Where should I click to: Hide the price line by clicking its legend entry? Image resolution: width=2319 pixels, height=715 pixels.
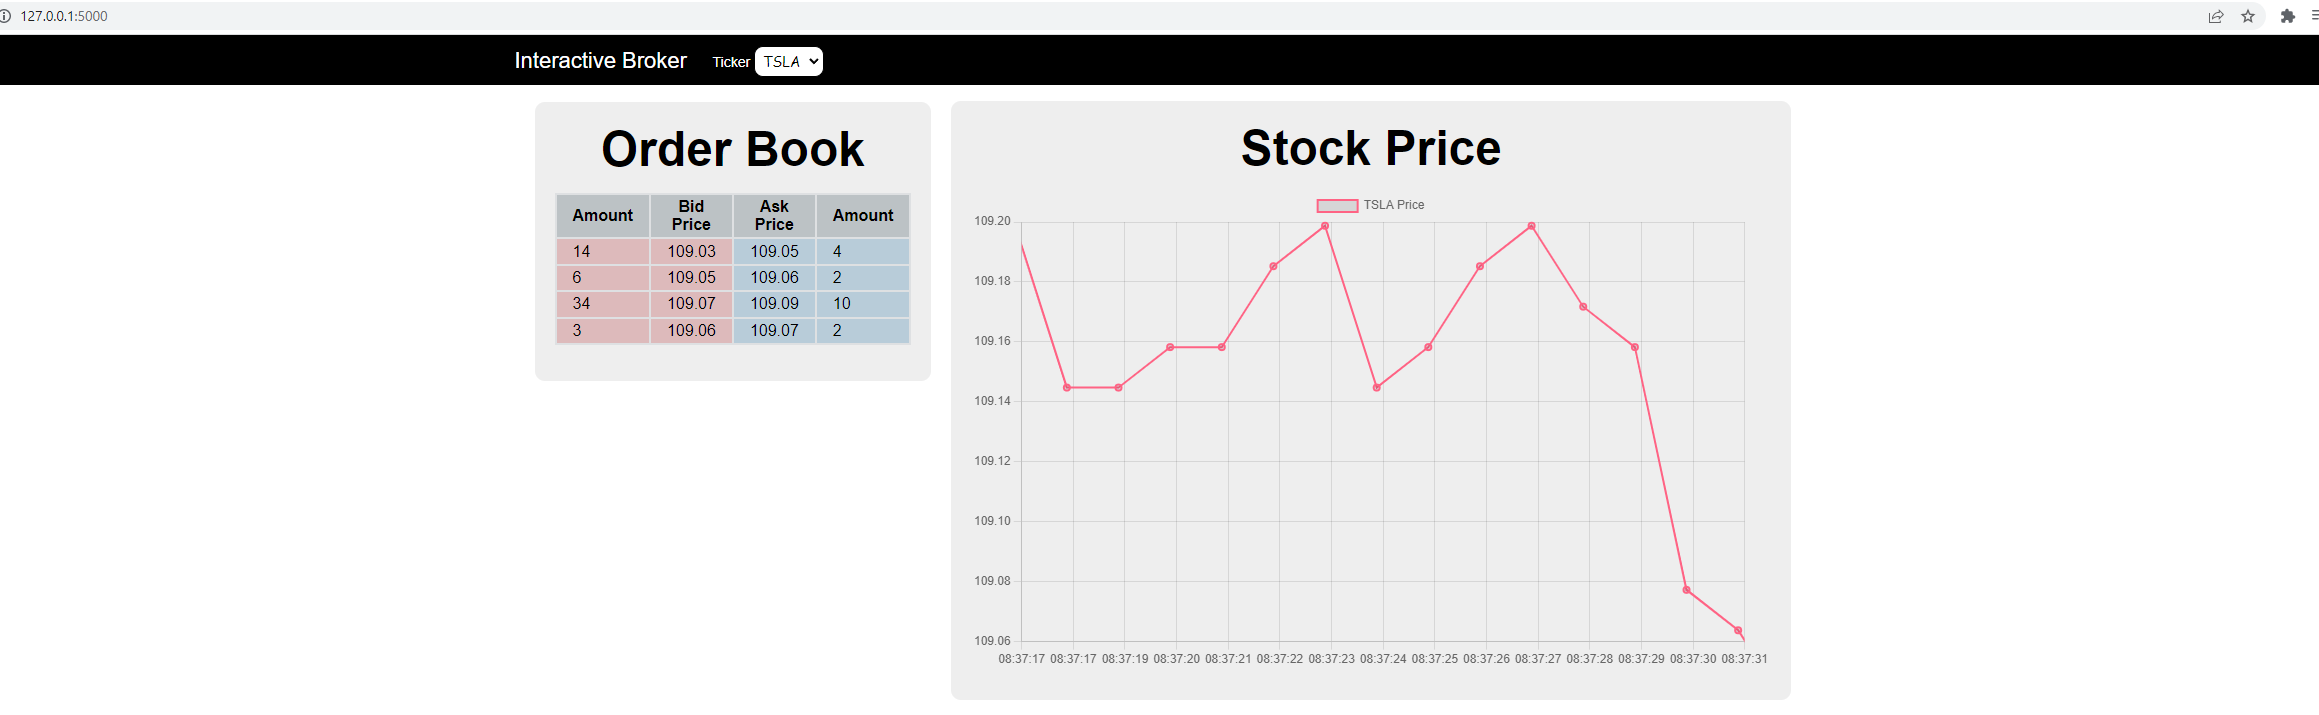tap(1394, 204)
